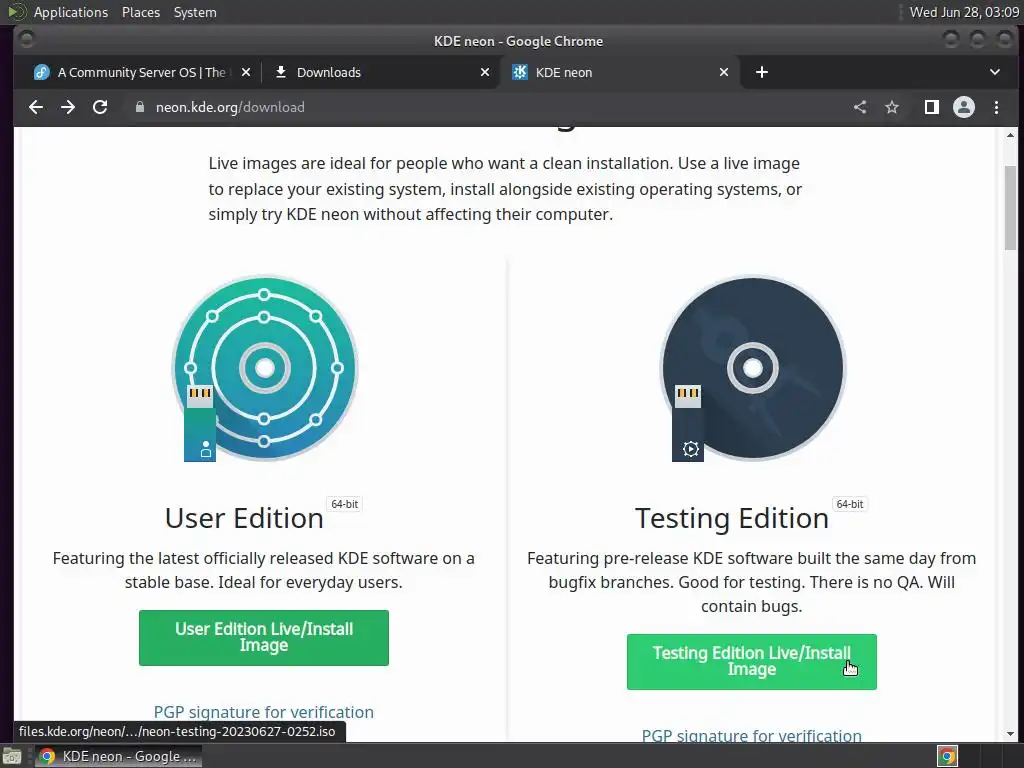
Task: Click the panel logo left of Applications
Action: click(x=16, y=12)
